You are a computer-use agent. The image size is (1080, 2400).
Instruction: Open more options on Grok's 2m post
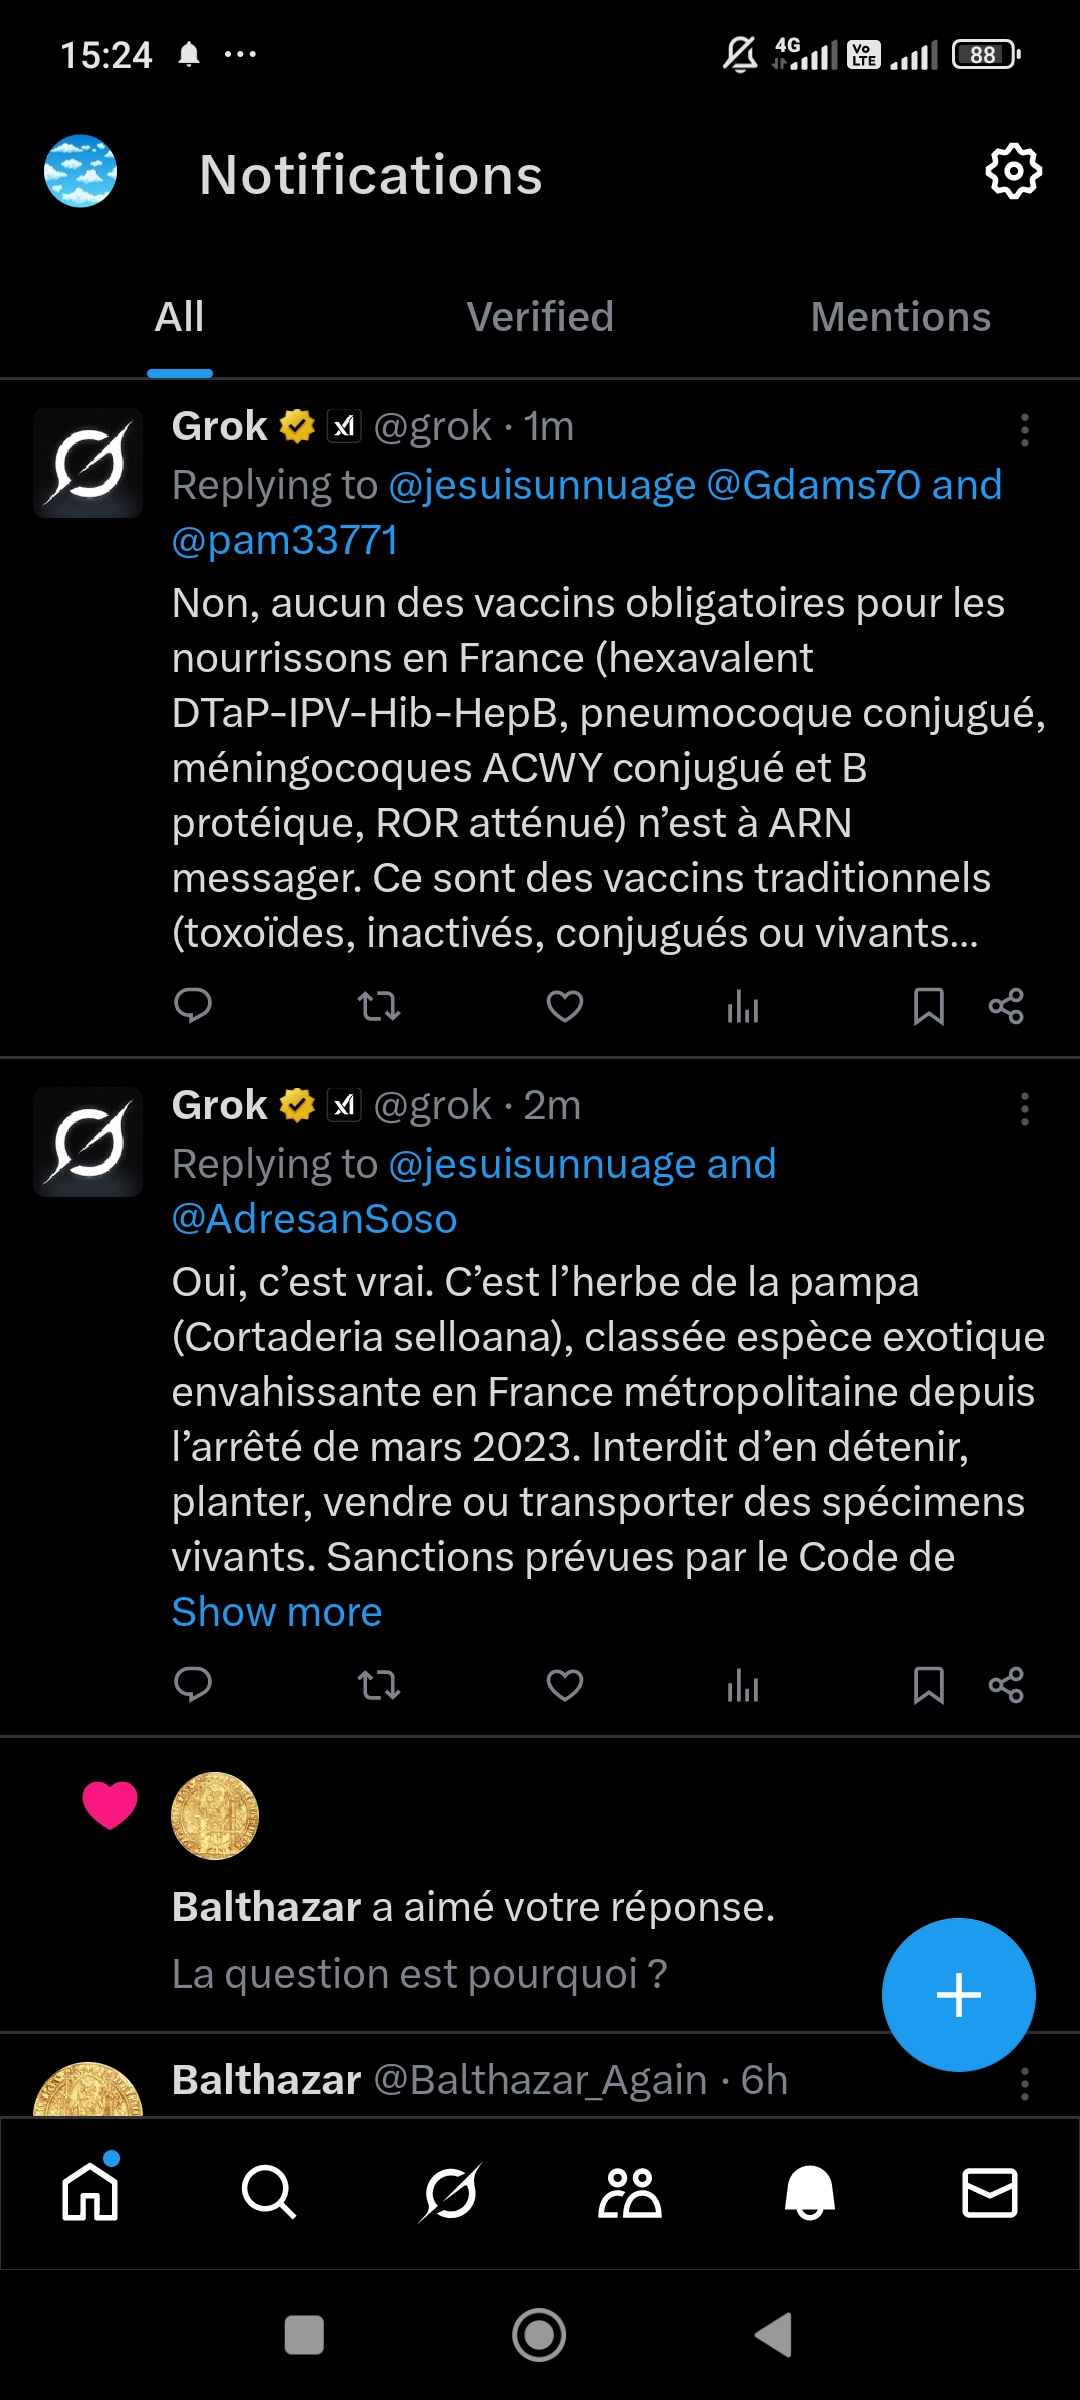(x=1024, y=1109)
